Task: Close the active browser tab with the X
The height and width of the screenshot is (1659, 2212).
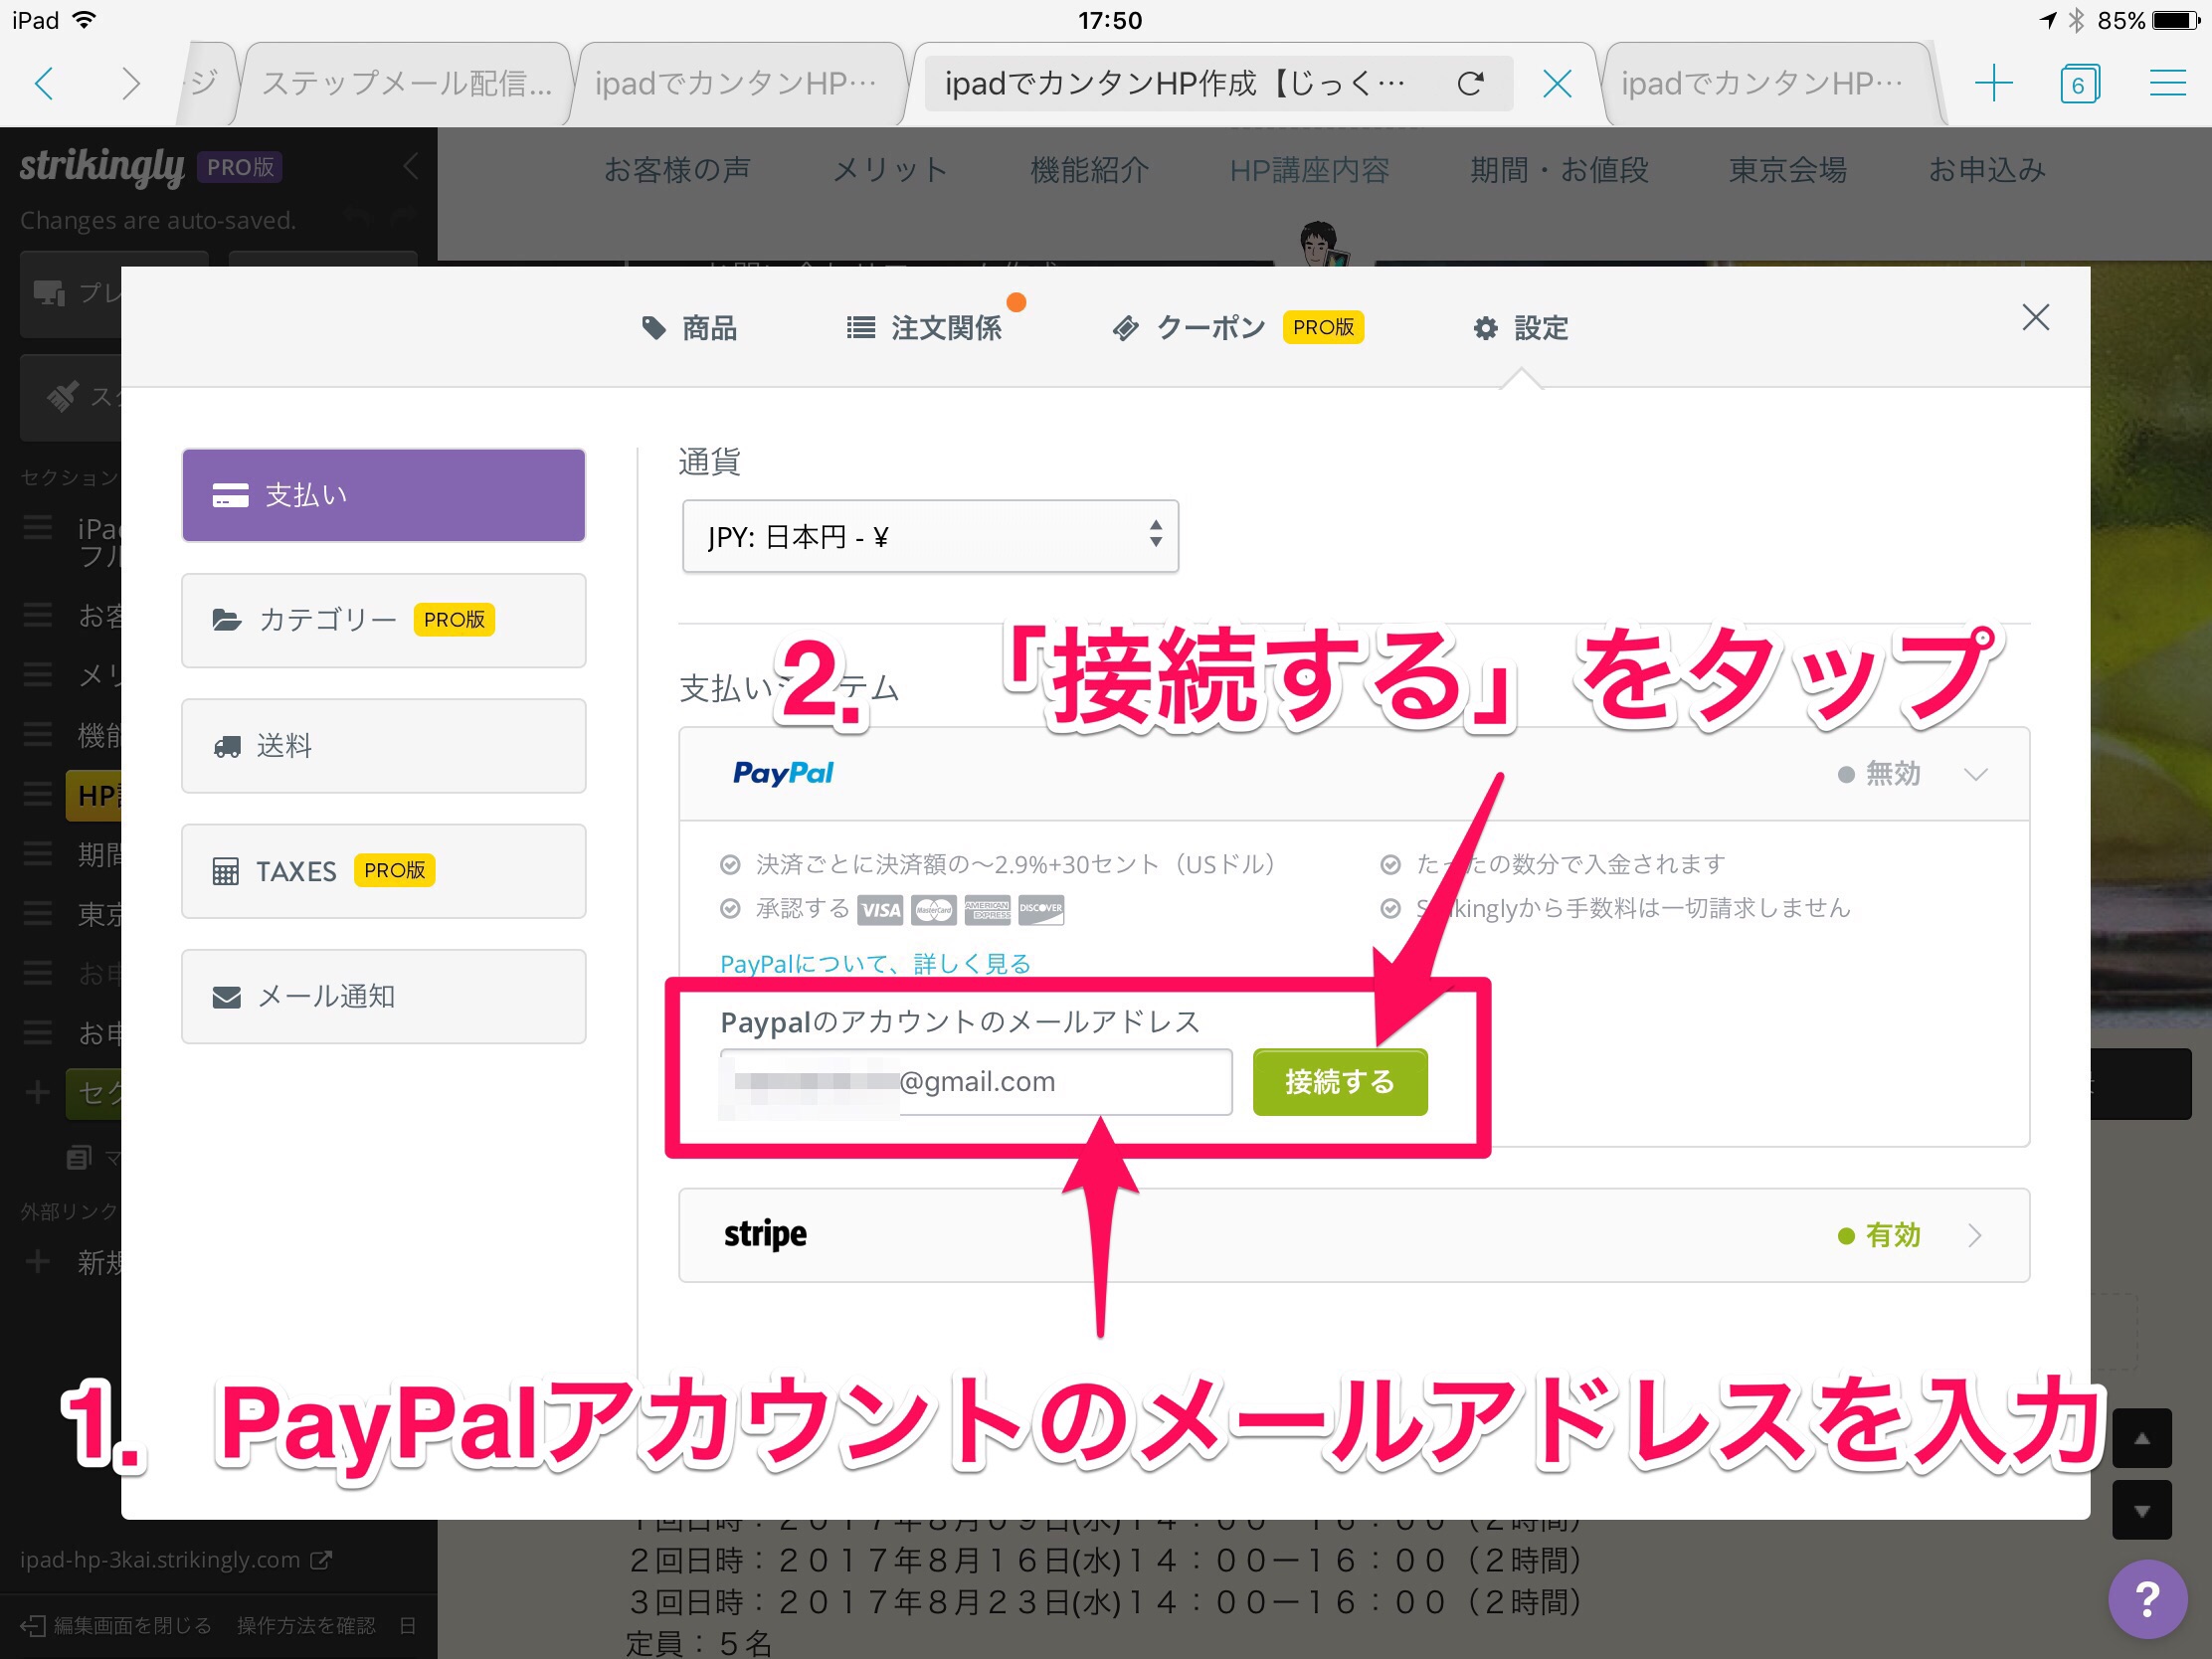Action: (1557, 83)
